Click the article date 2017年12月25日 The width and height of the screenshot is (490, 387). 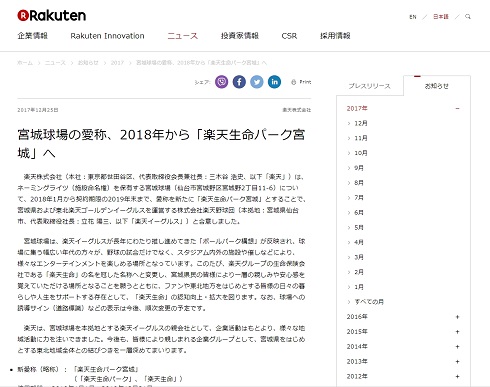38,110
